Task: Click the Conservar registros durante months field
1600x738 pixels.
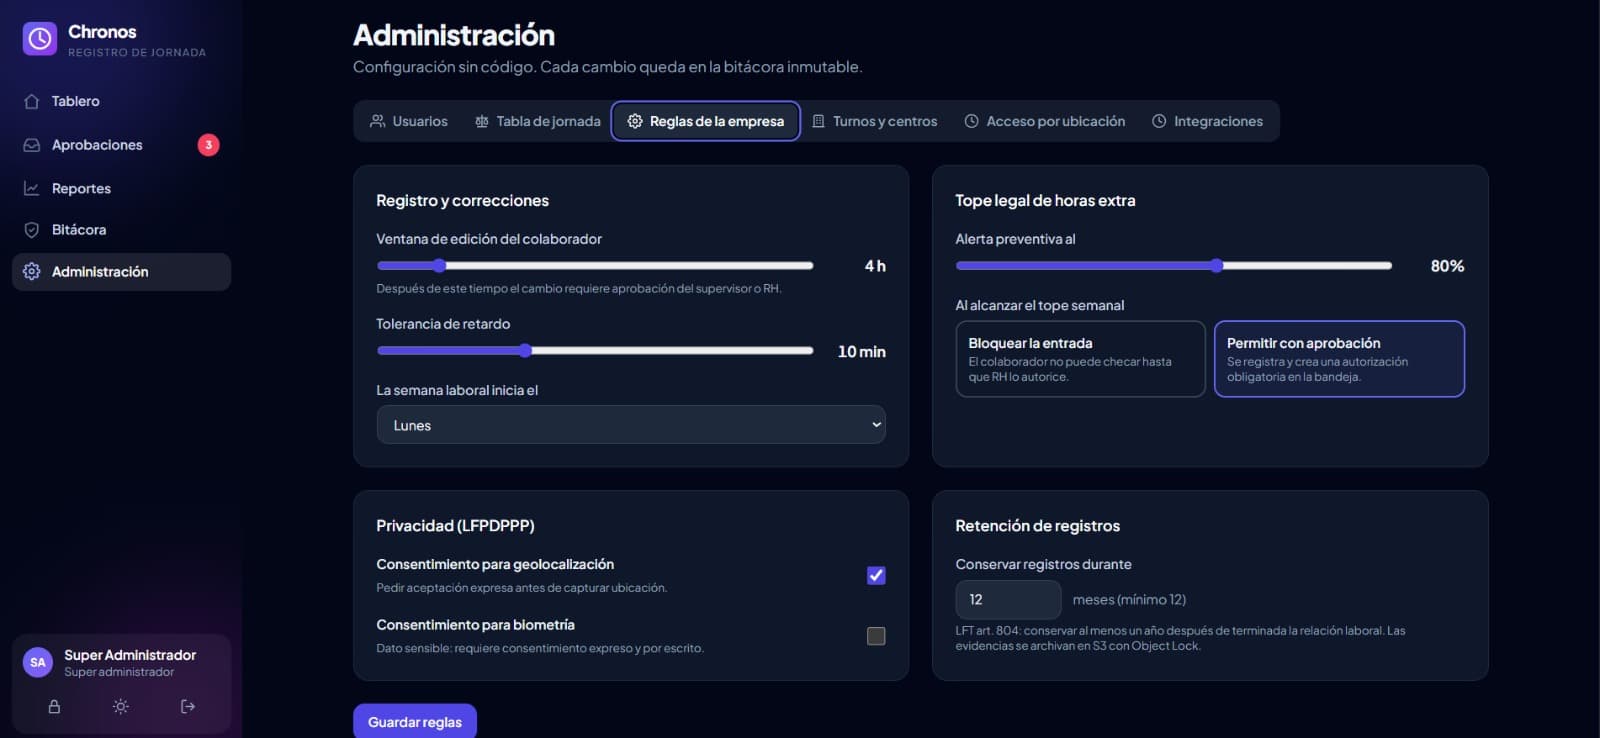Action: (x=1008, y=600)
